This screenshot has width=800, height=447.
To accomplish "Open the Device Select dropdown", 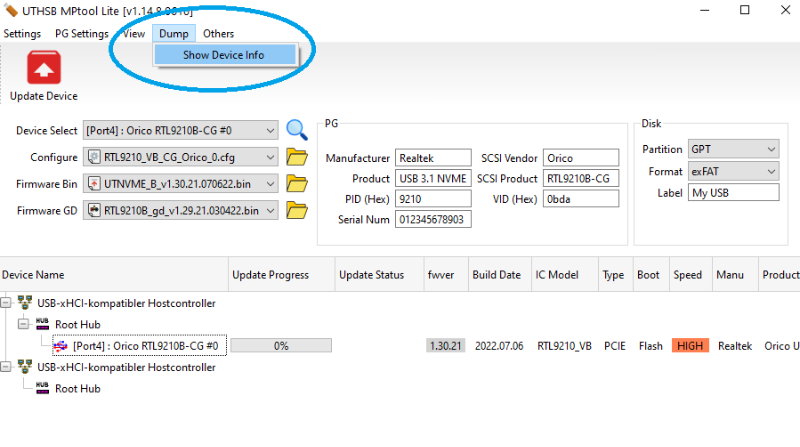I will (x=271, y=131).
